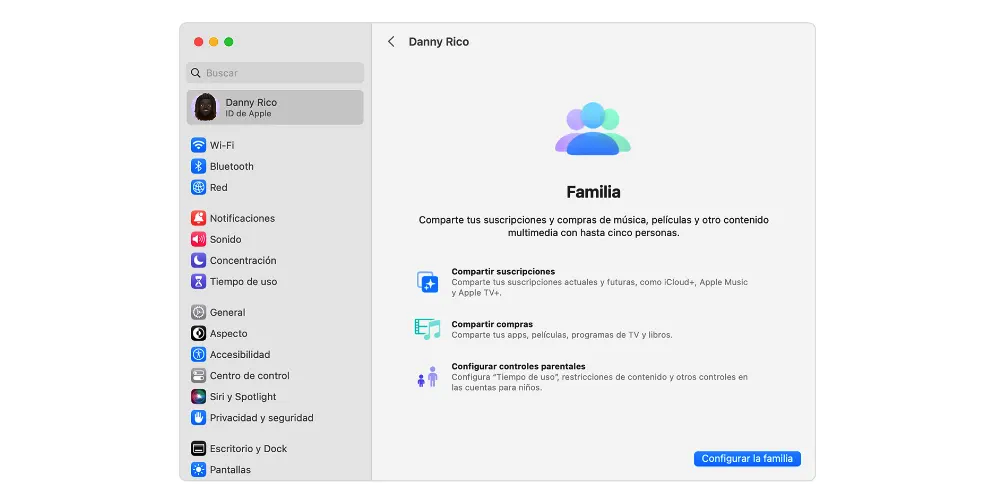
Task: Click the Pantallas sun icon
Action: pyautogui.click(x=198, y=470)
